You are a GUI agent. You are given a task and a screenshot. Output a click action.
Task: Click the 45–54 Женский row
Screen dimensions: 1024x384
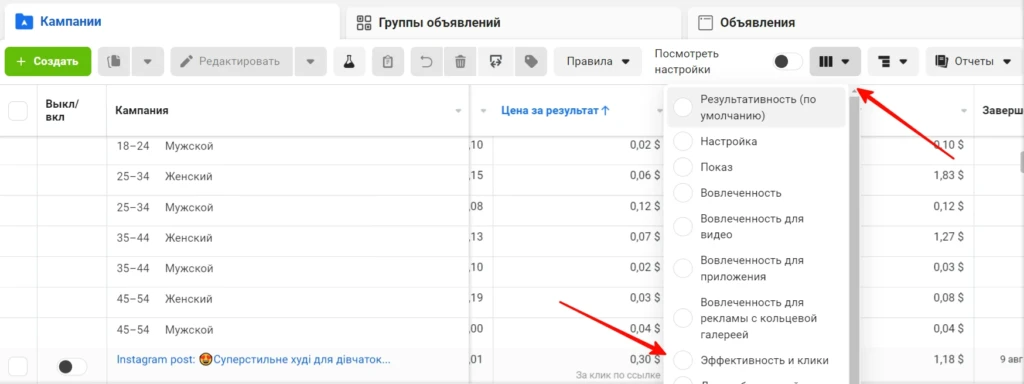pyautogui.click(x=164, y=298)
